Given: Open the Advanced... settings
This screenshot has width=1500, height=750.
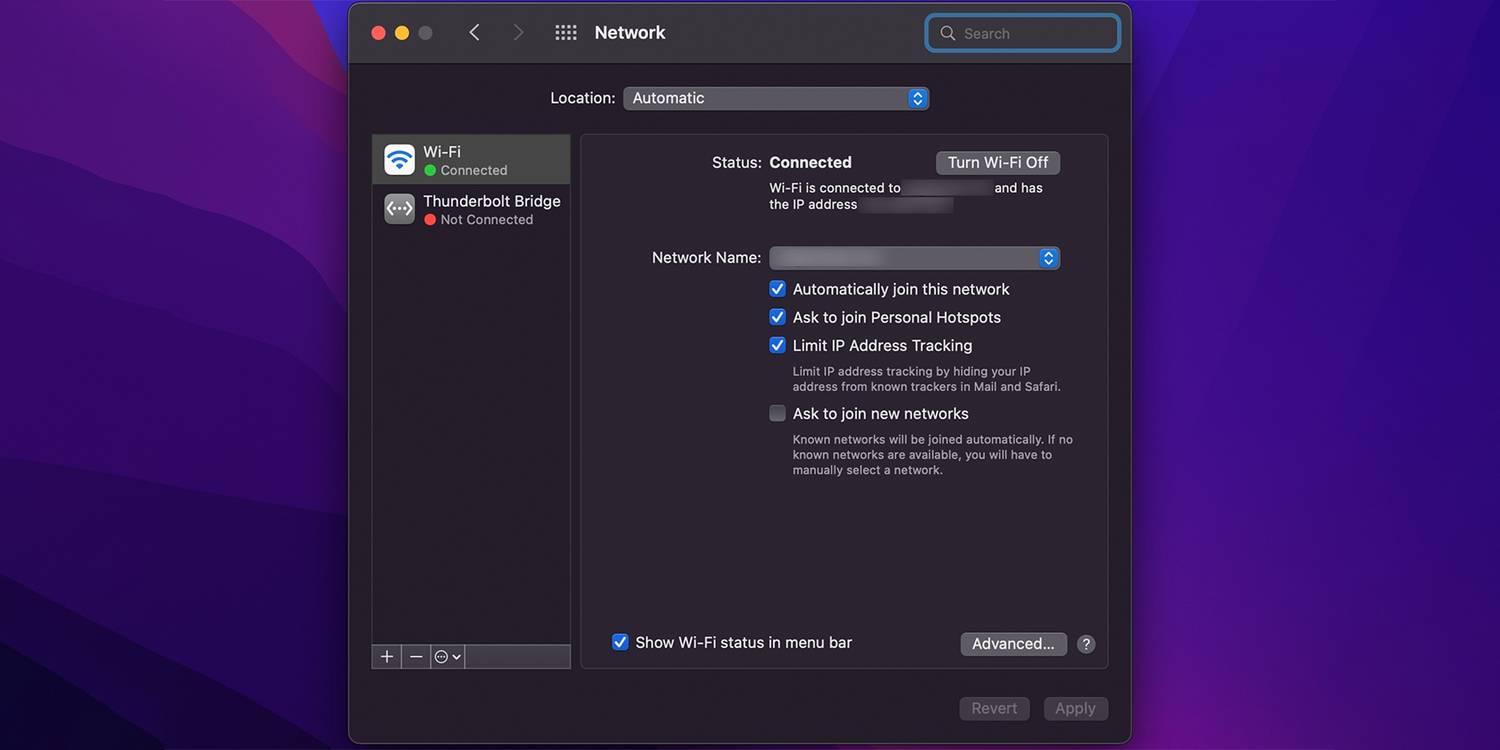Looking at the screenshot, I should 1013,644.
